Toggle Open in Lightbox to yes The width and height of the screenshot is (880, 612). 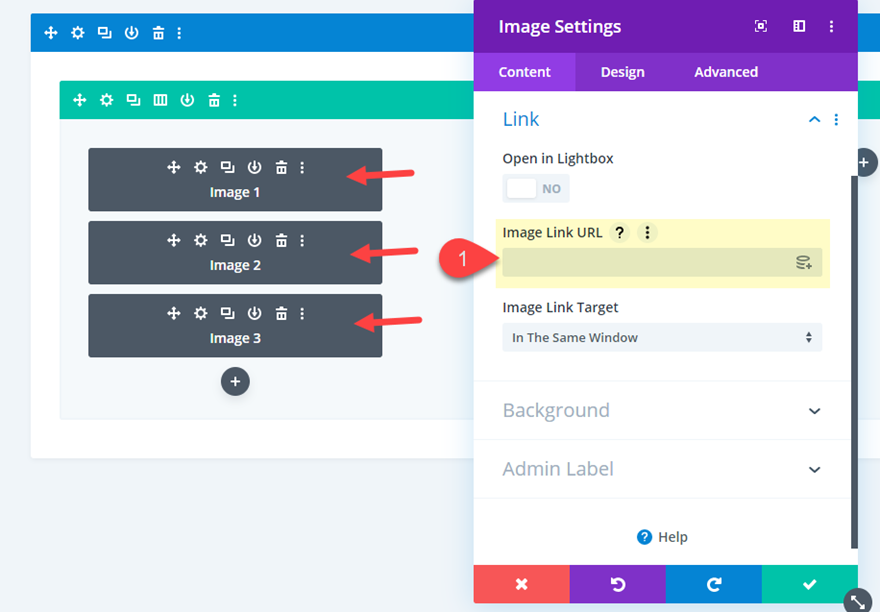tap(536, 188)
